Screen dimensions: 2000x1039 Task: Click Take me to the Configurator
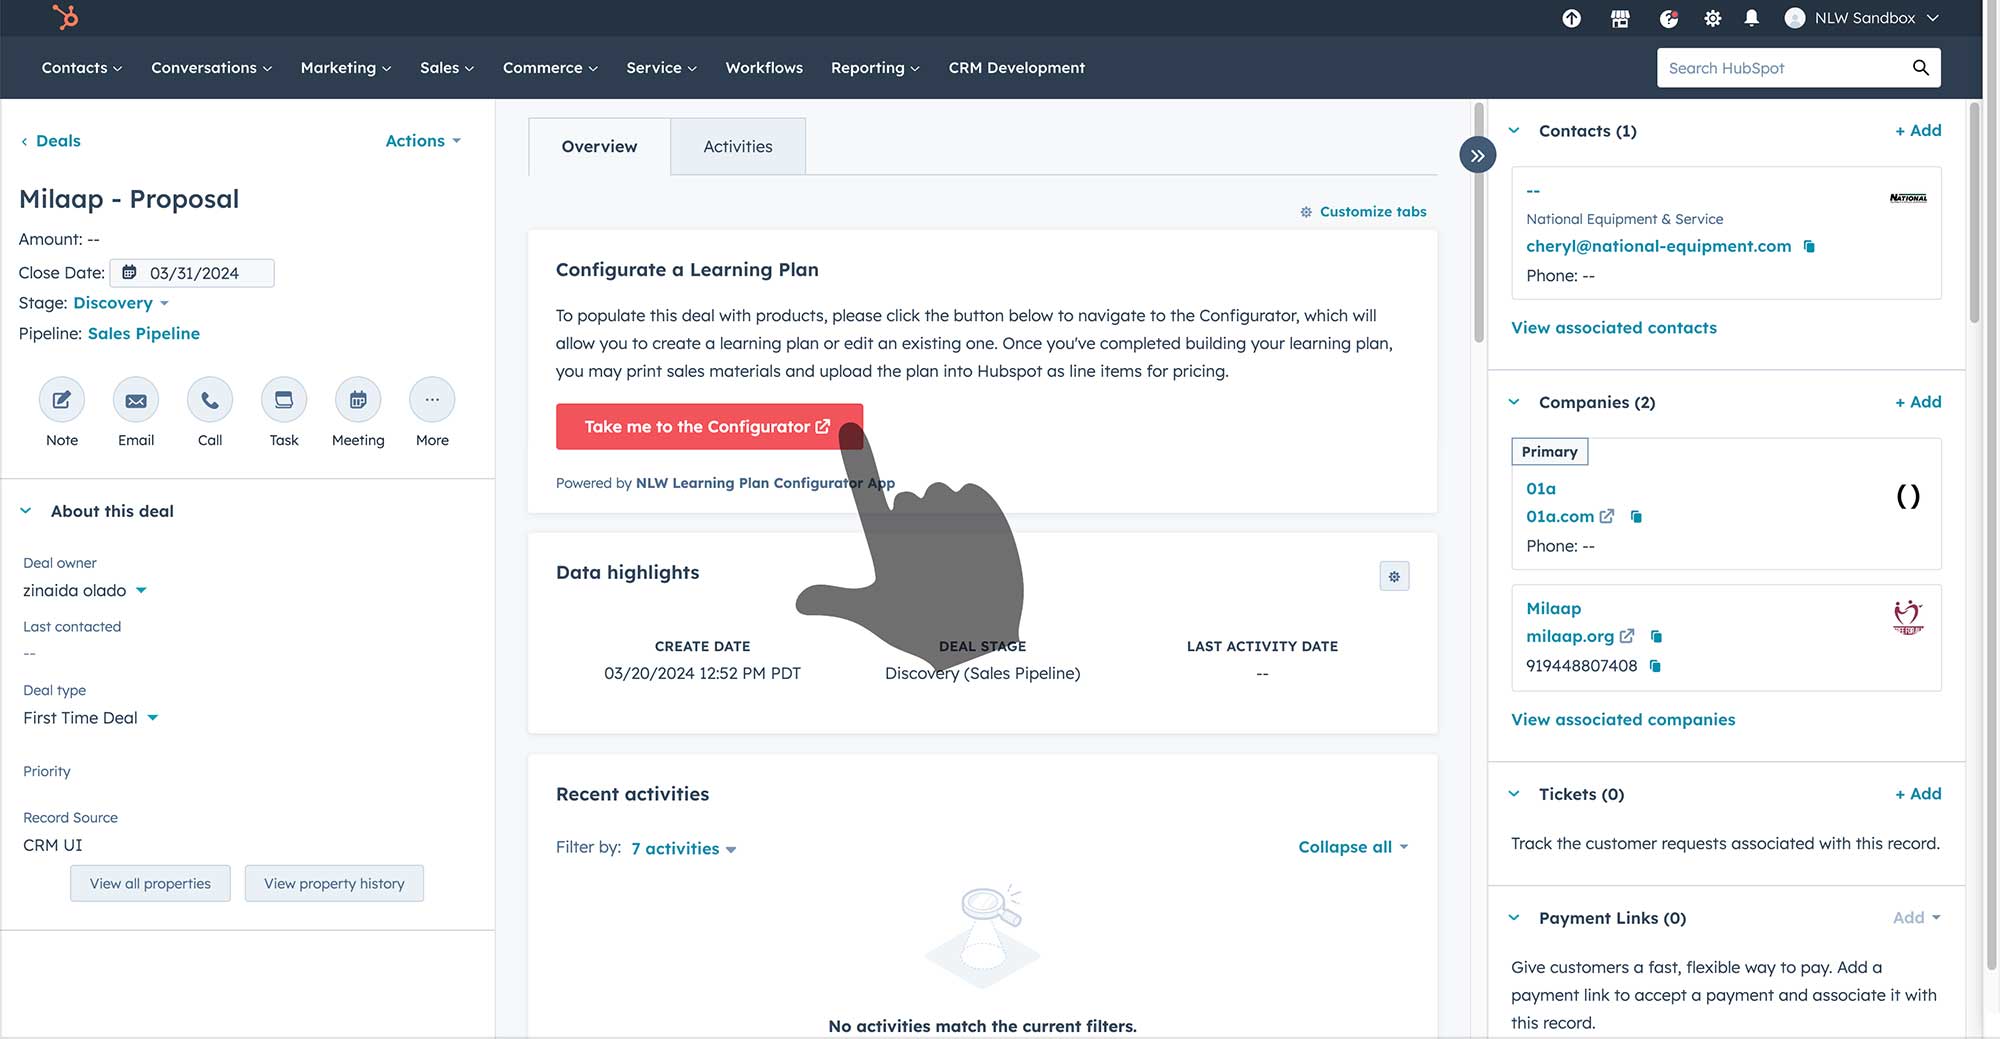tap(708, 427)
